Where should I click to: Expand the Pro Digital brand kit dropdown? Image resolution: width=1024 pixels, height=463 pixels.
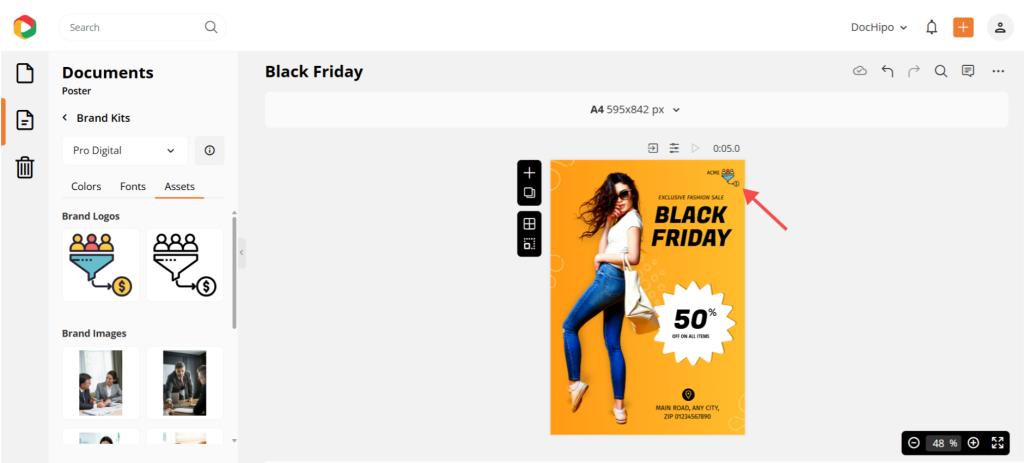coord(125,150)
